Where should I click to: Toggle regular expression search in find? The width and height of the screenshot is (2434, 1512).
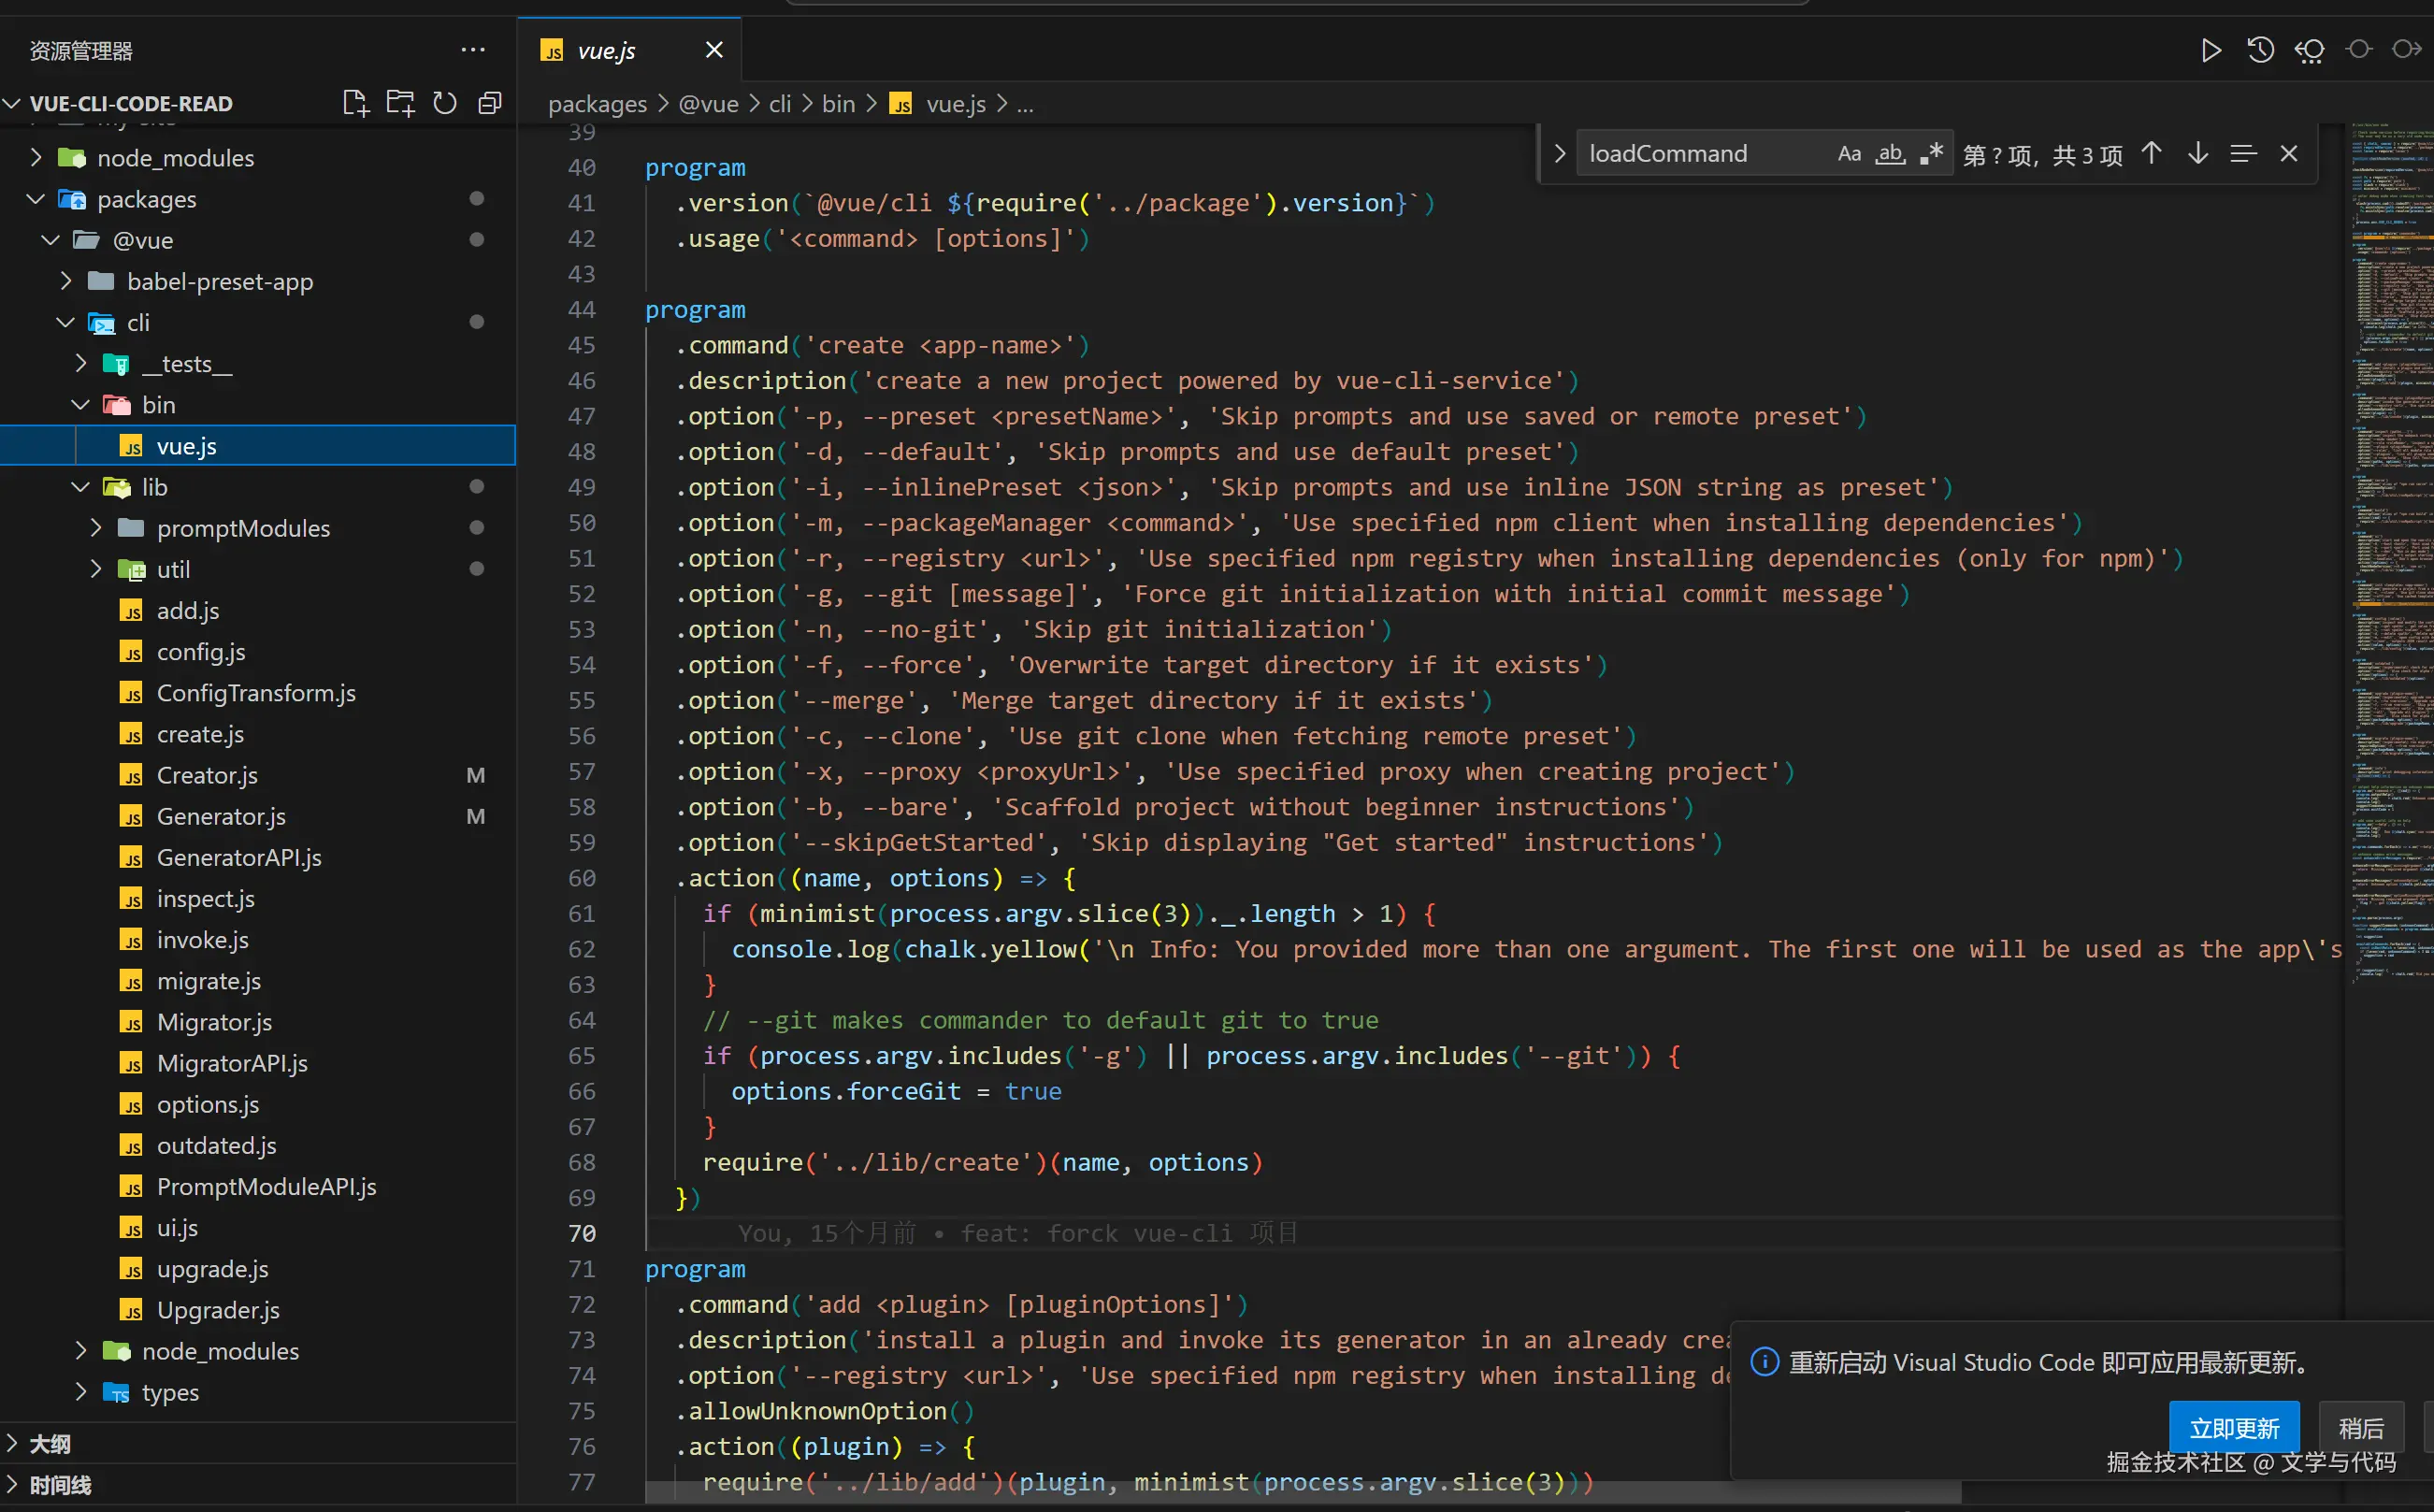(x=1931, y=153)
